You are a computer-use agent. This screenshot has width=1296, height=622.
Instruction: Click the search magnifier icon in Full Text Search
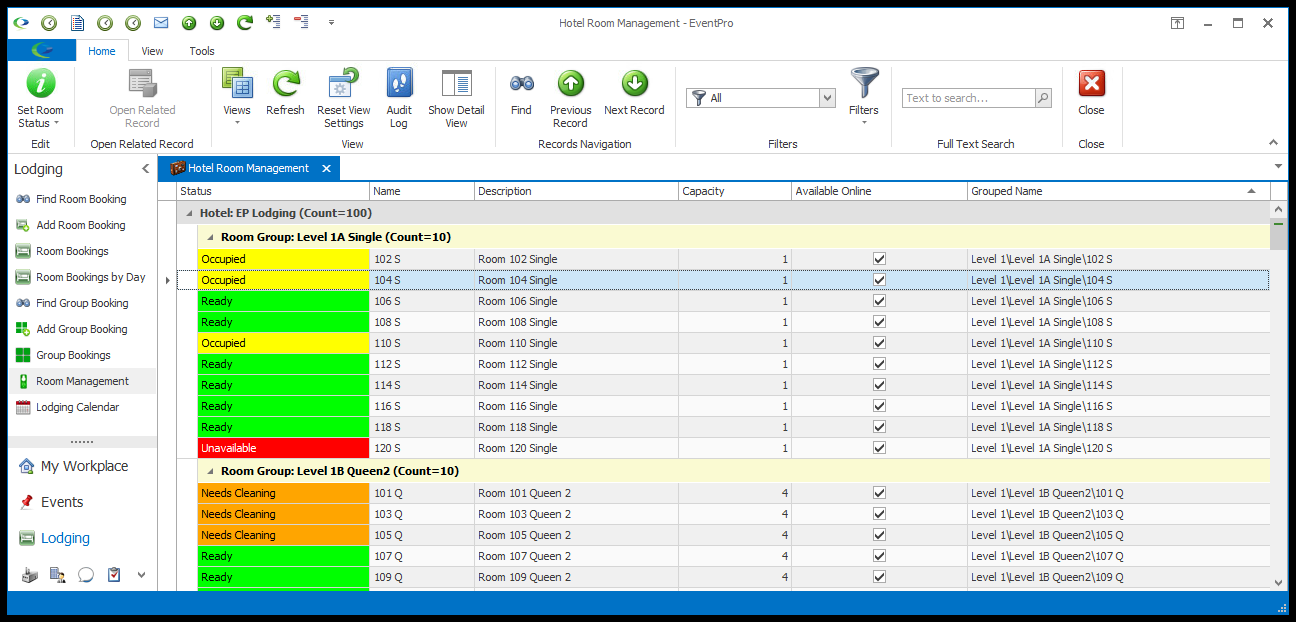pos(1043,98)
